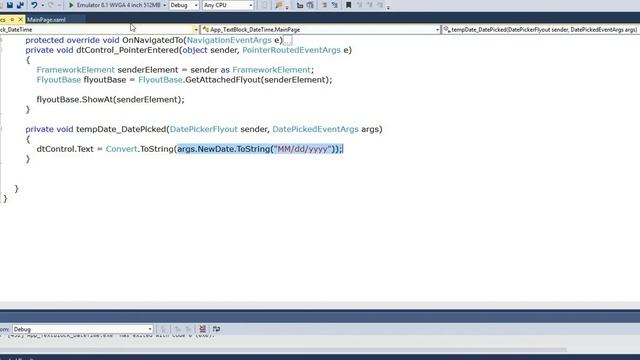Click the Save All icon
Image resolution: width=640 pixels, height=360 pixels.
[x=20, y=5]
